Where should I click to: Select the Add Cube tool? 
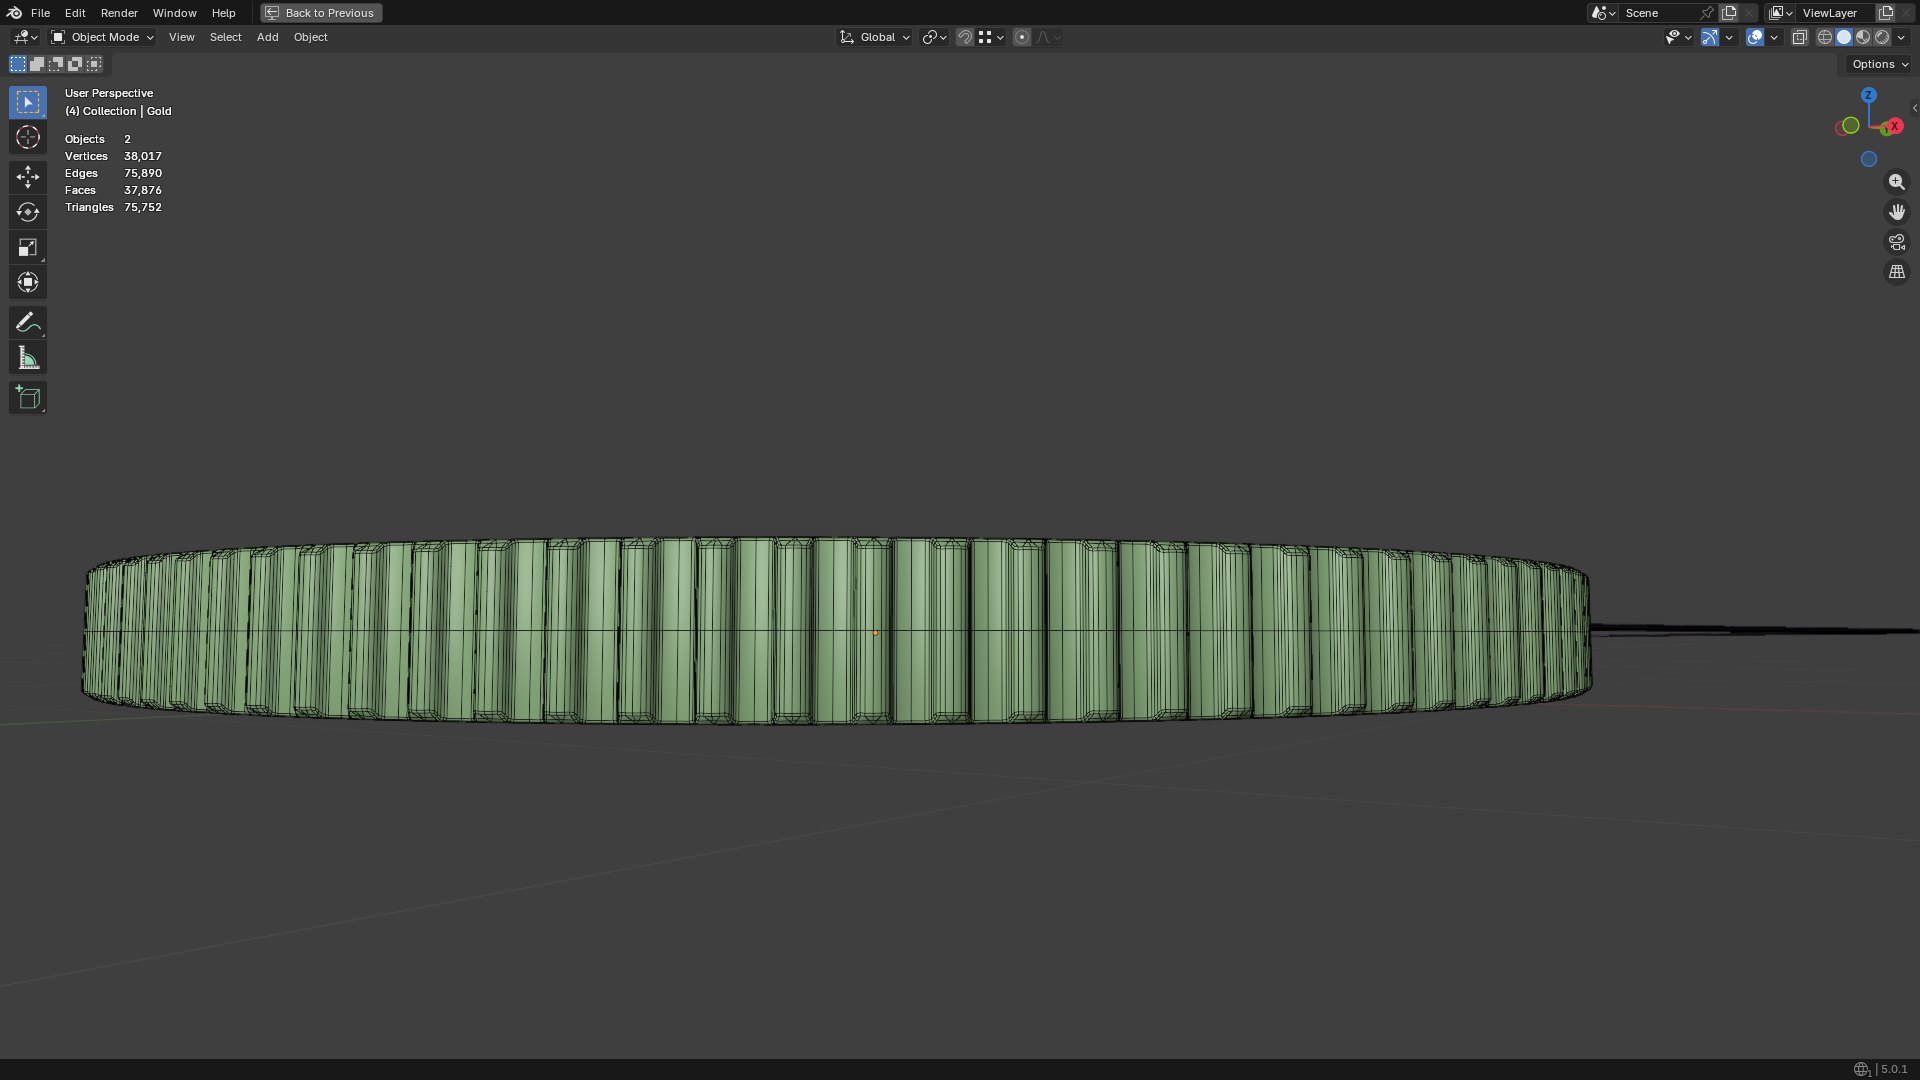click(x=28, y=398)
